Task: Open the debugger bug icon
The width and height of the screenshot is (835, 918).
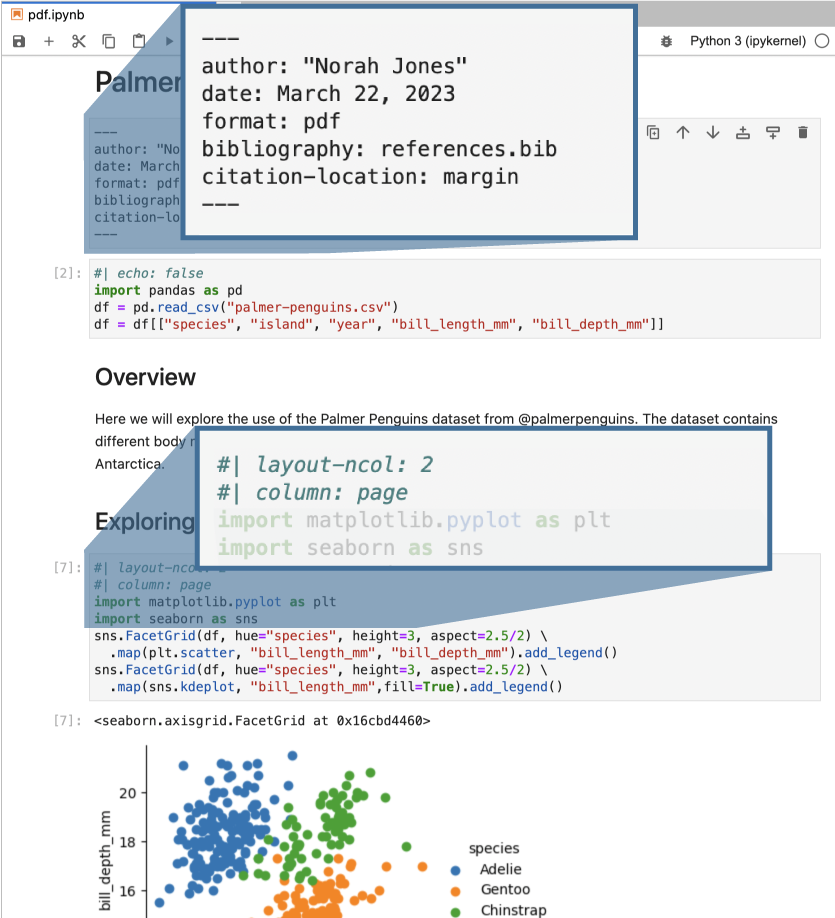Action: (666, 41)
